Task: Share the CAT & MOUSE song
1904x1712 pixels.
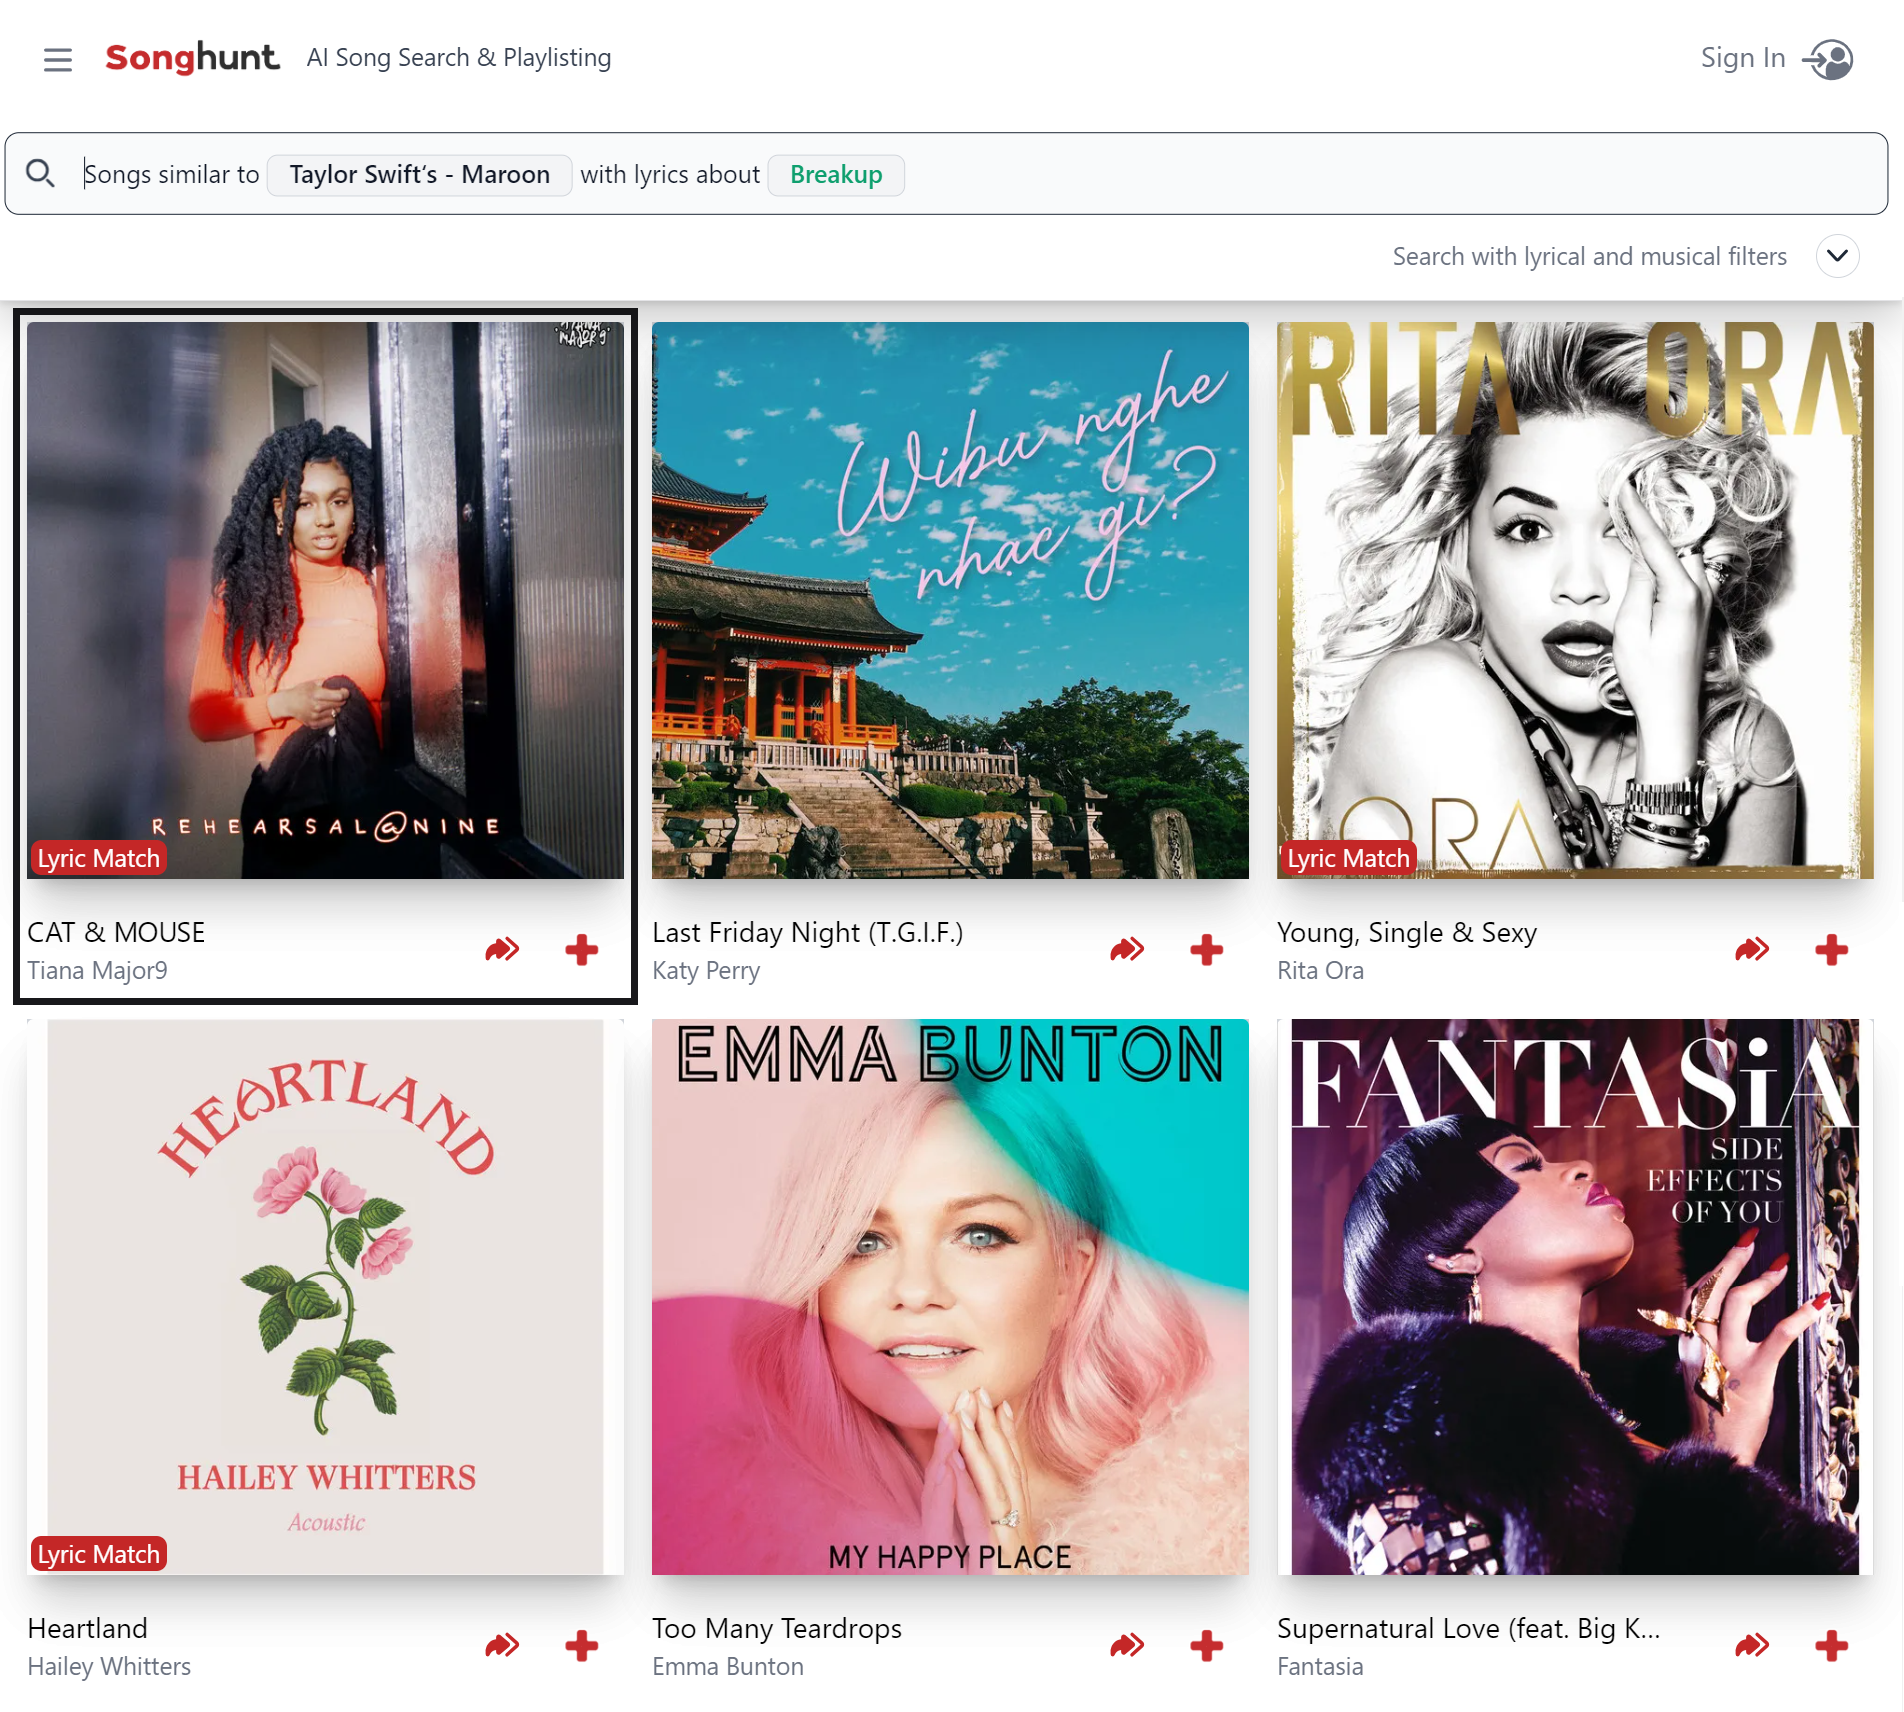Action: [502, 949]
